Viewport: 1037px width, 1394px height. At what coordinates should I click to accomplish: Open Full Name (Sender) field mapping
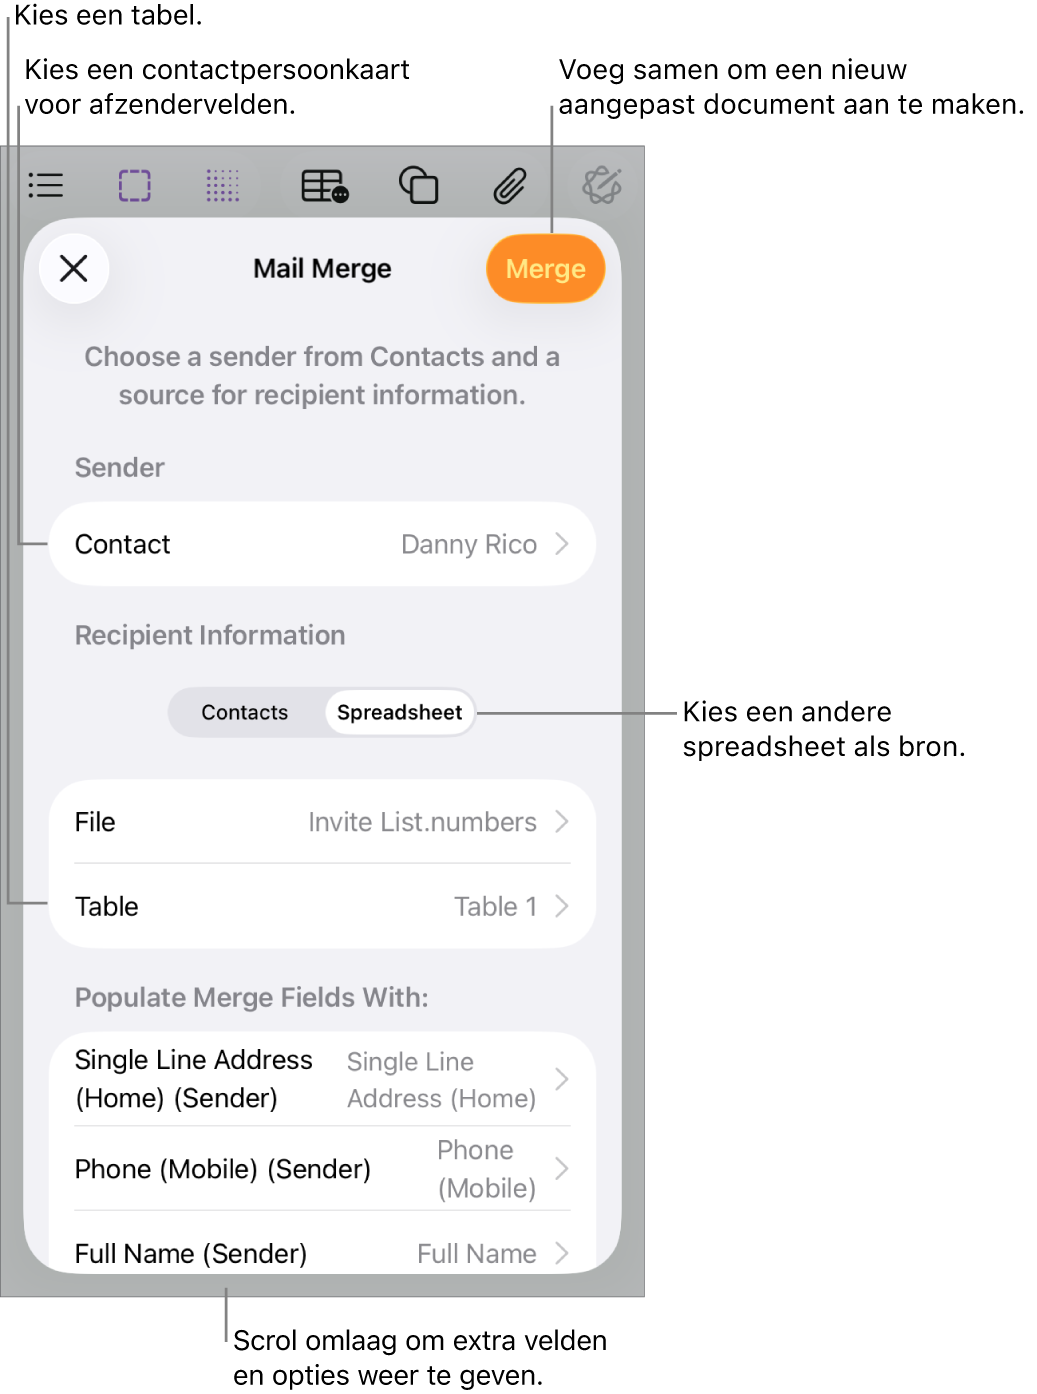pos(322,1253)
